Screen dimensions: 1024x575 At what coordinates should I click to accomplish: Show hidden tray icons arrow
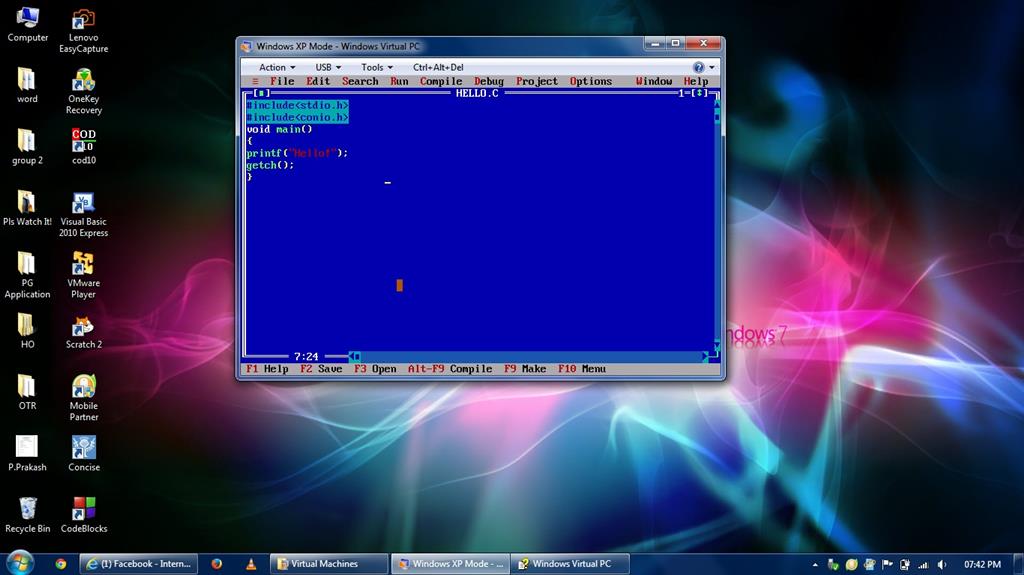(815, 565)
